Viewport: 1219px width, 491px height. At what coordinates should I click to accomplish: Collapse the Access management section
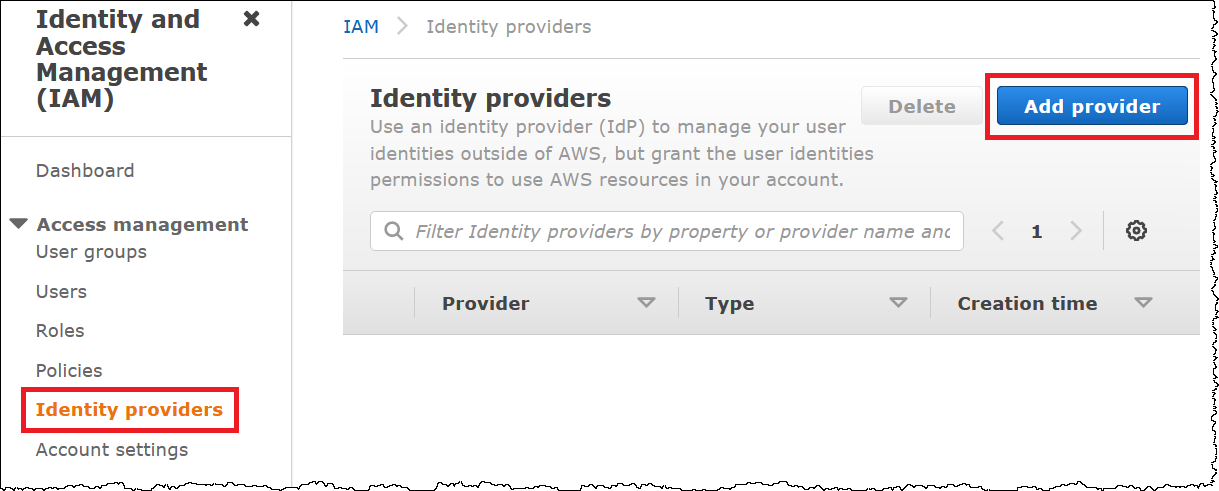[x=19, y=224]
